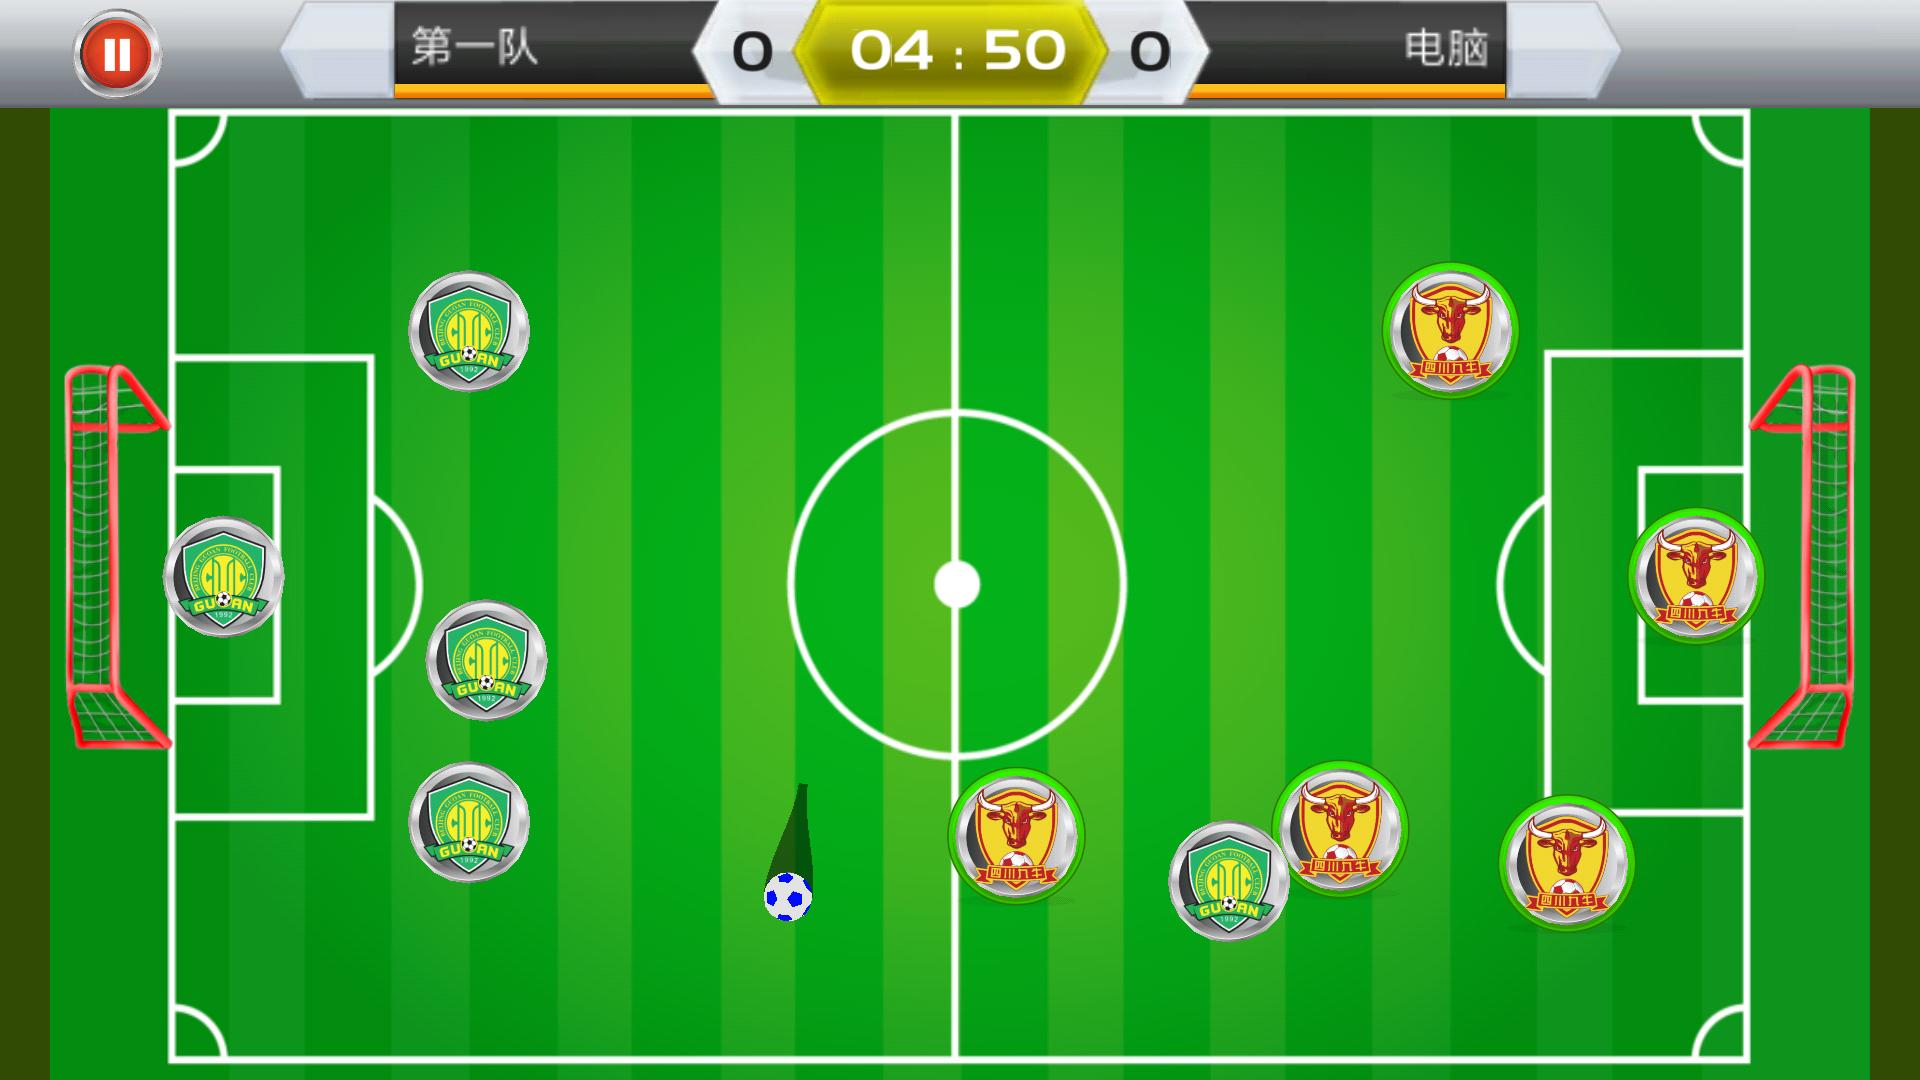Click the left red goal net
The height and width of the screenshot is (1080, 1920).
[117, 557]
